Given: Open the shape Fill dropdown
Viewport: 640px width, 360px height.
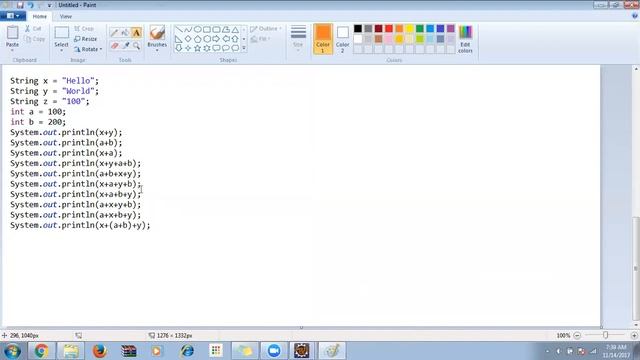Looking at the screenshot, I should [260, 39].
